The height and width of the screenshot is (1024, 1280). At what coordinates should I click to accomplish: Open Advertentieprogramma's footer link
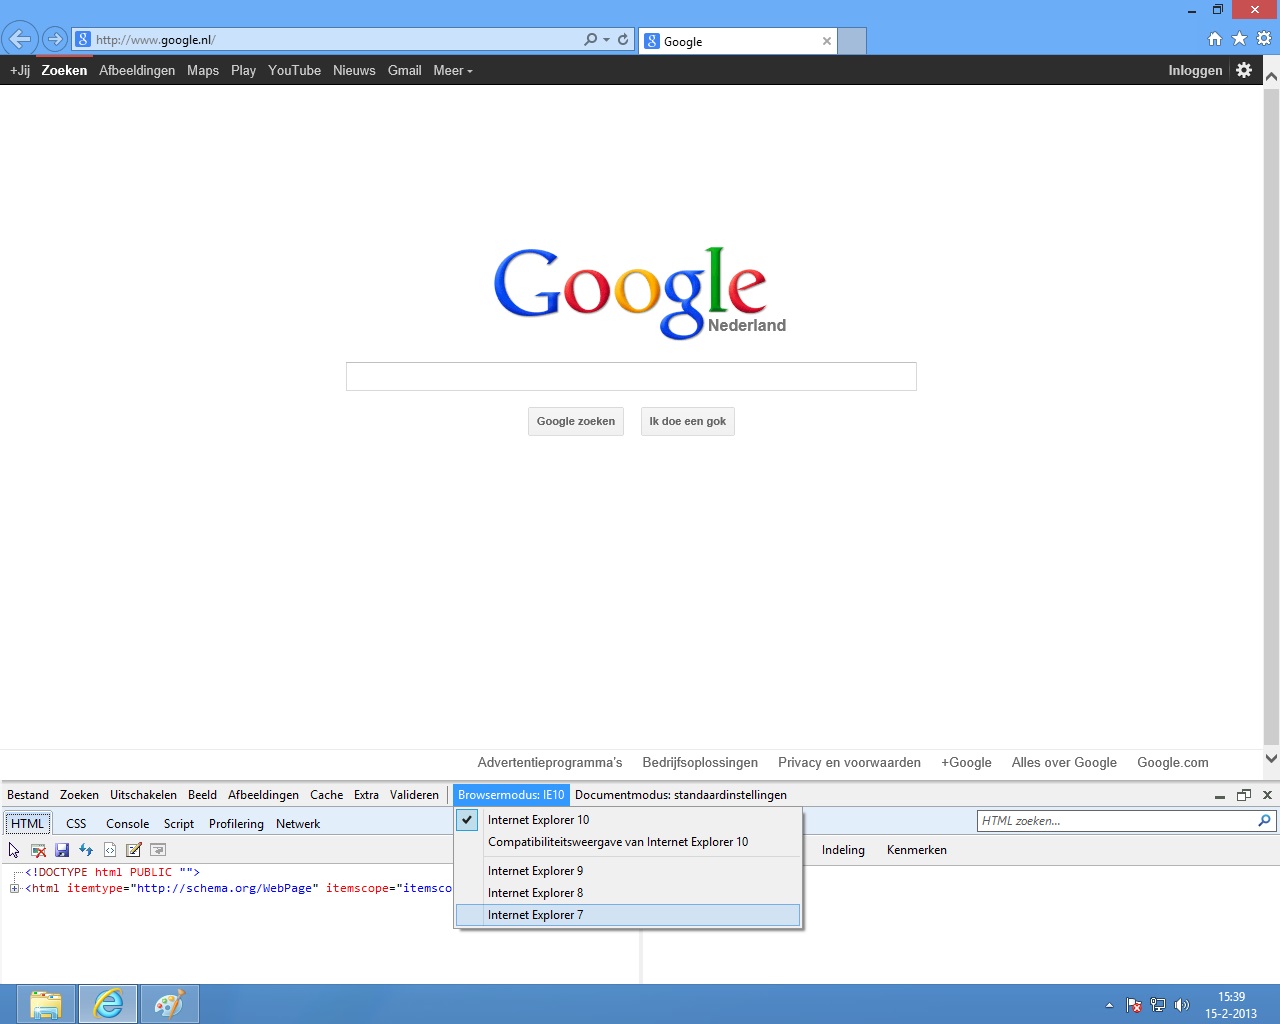point(550,762)
